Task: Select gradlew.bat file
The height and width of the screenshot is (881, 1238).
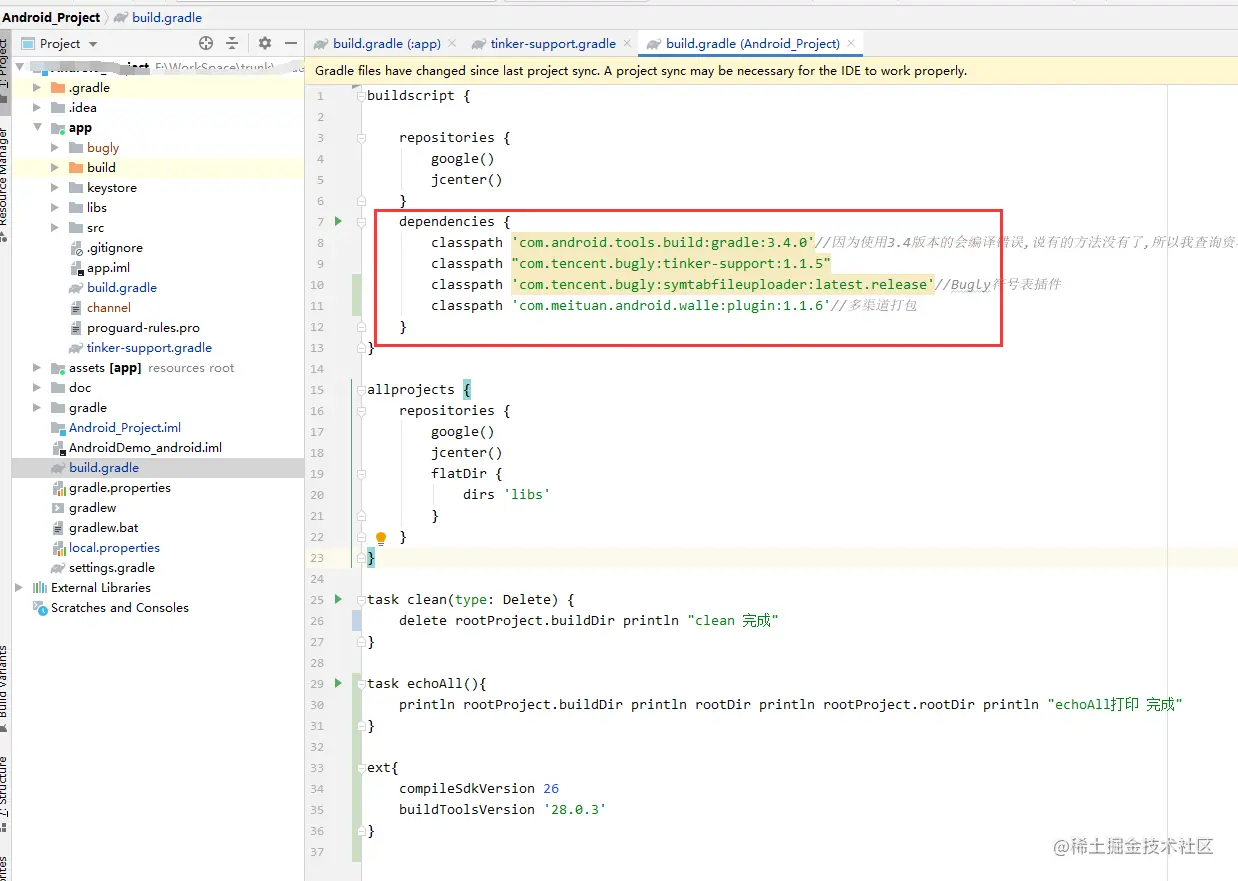Action: pos(103,528)
